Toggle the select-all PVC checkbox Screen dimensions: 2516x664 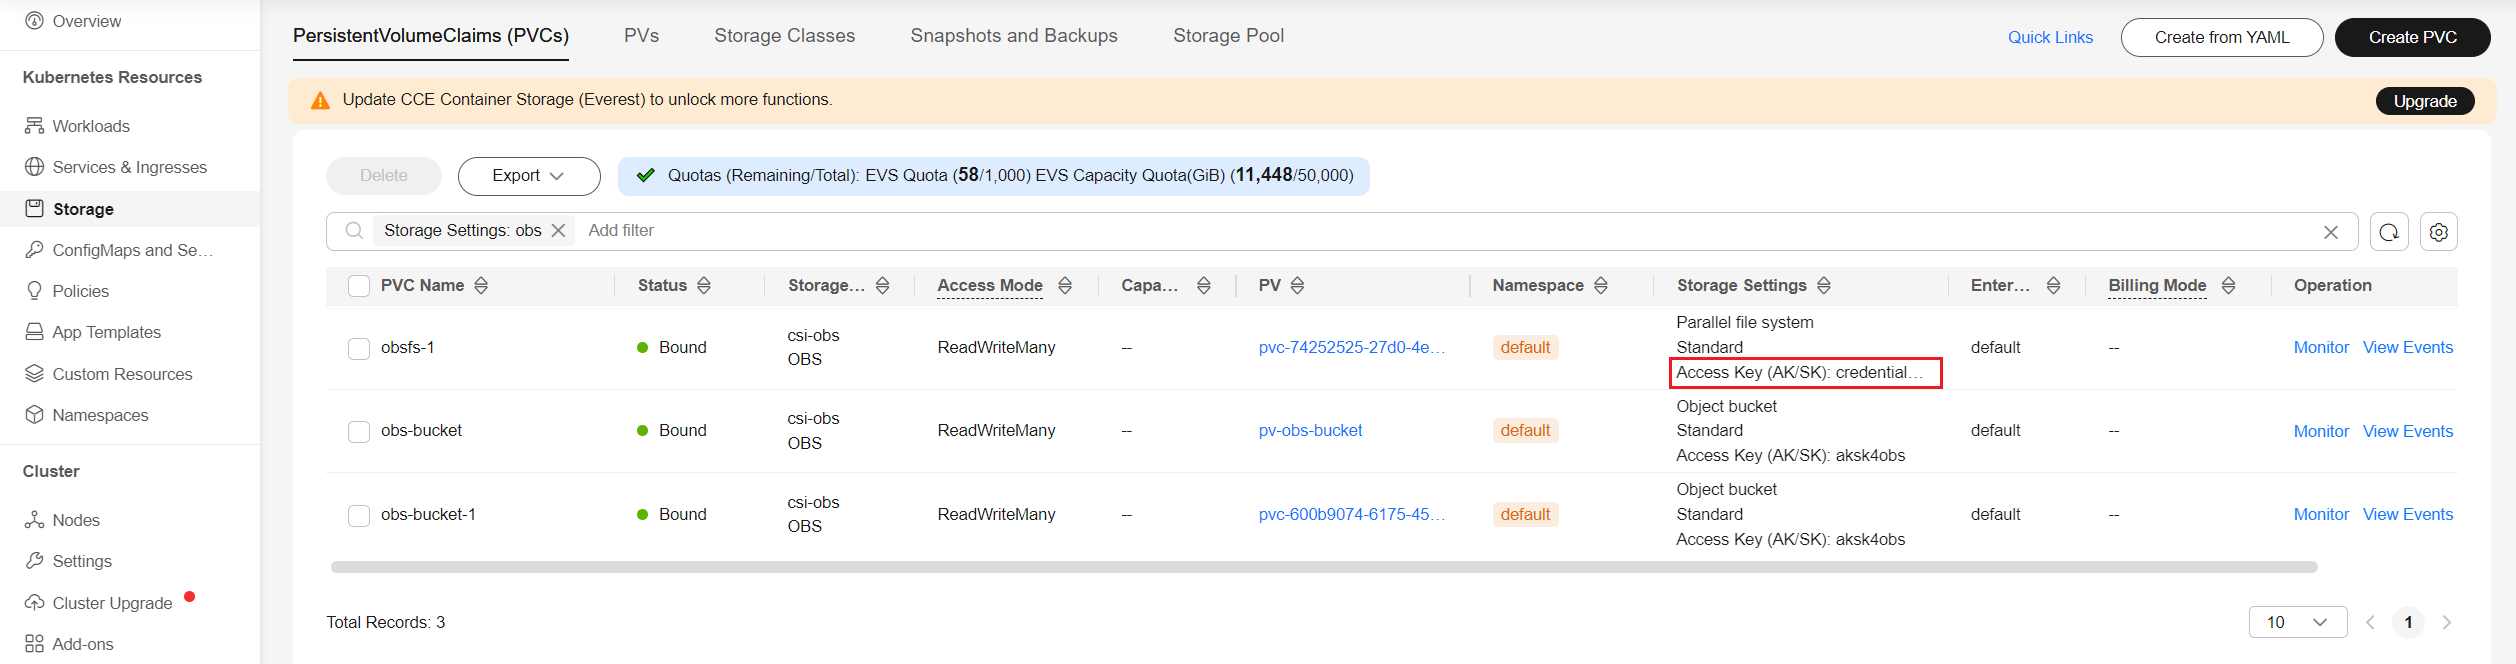click(x=359, y=286)
